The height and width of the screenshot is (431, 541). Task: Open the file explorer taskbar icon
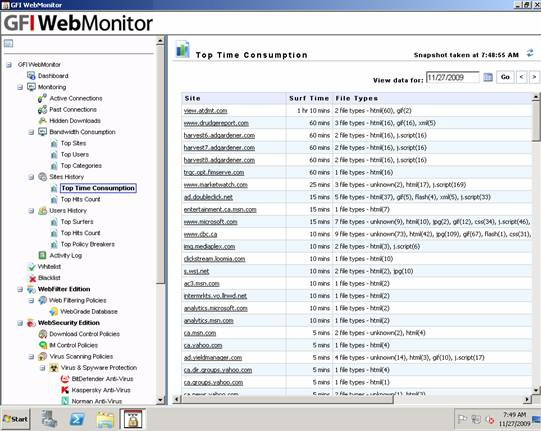tap(105, 419)
